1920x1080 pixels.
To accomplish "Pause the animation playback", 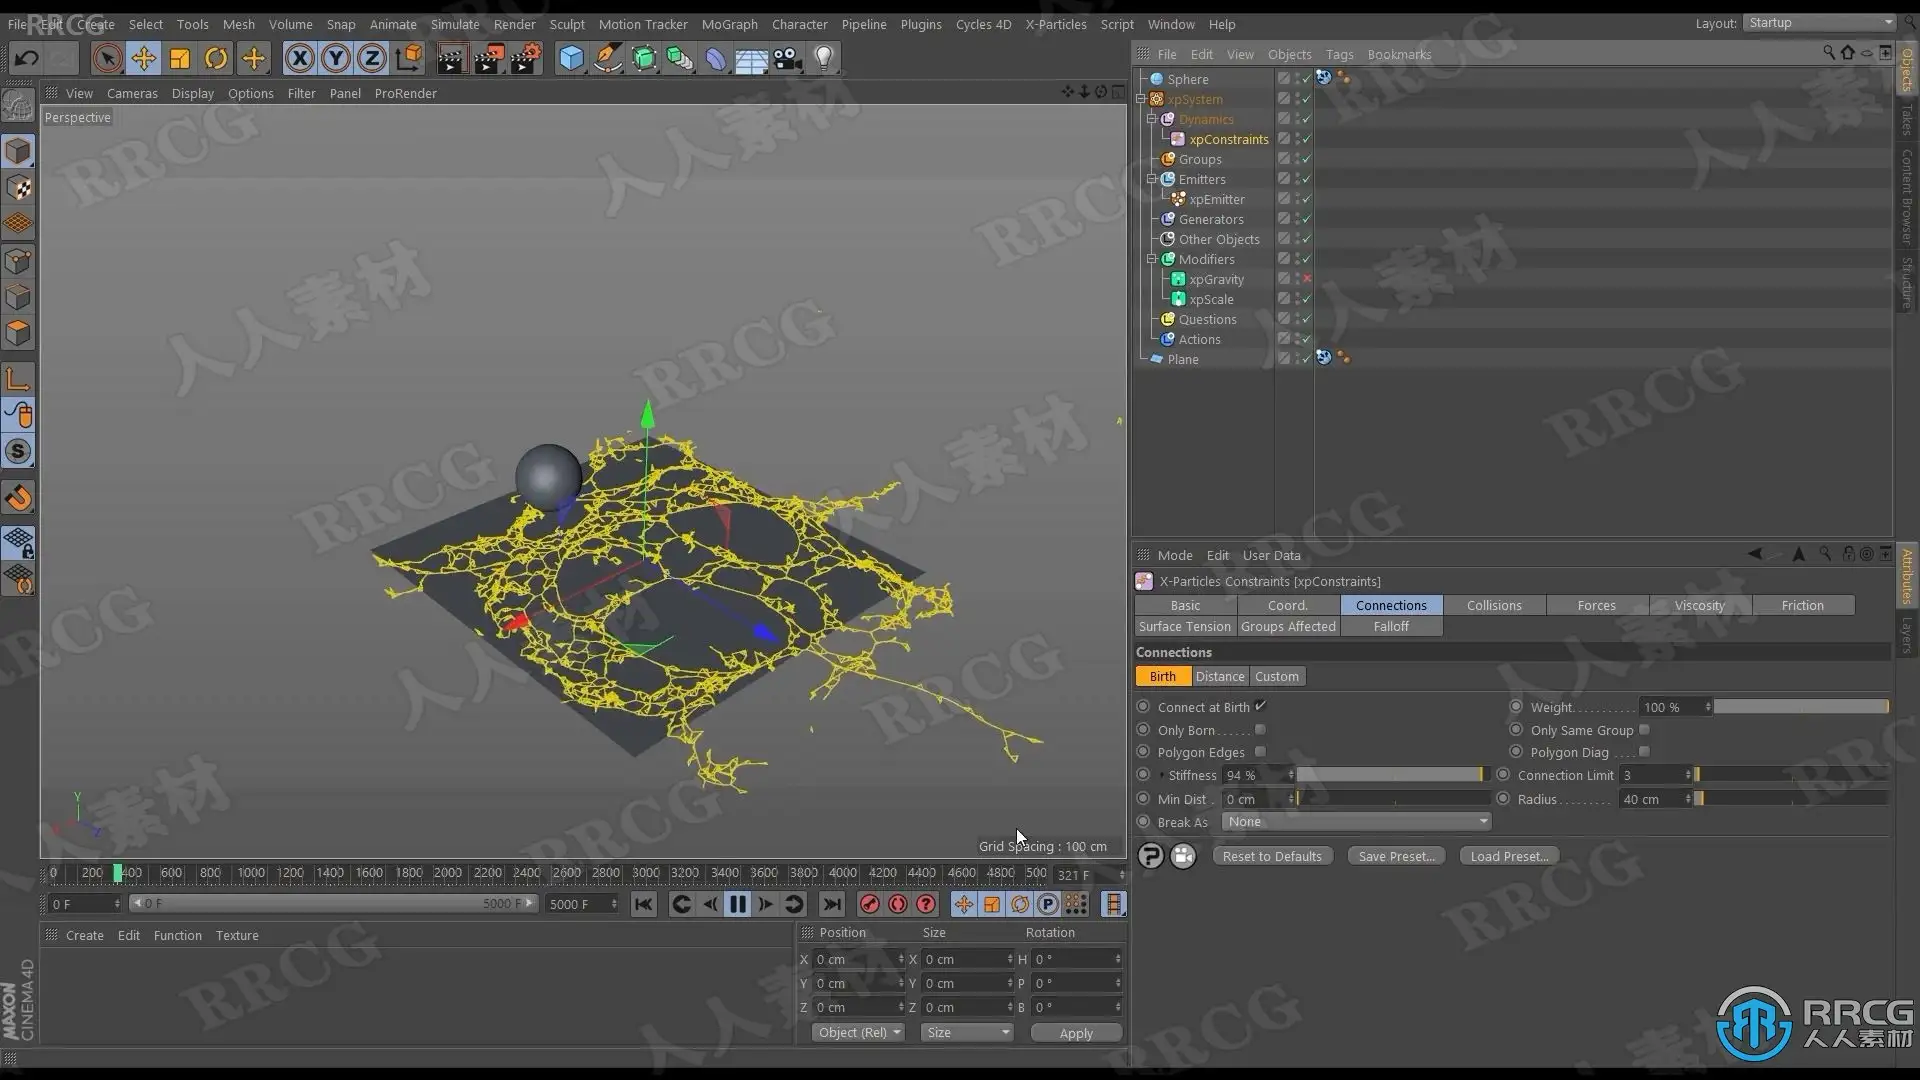I will click(738, 904).
